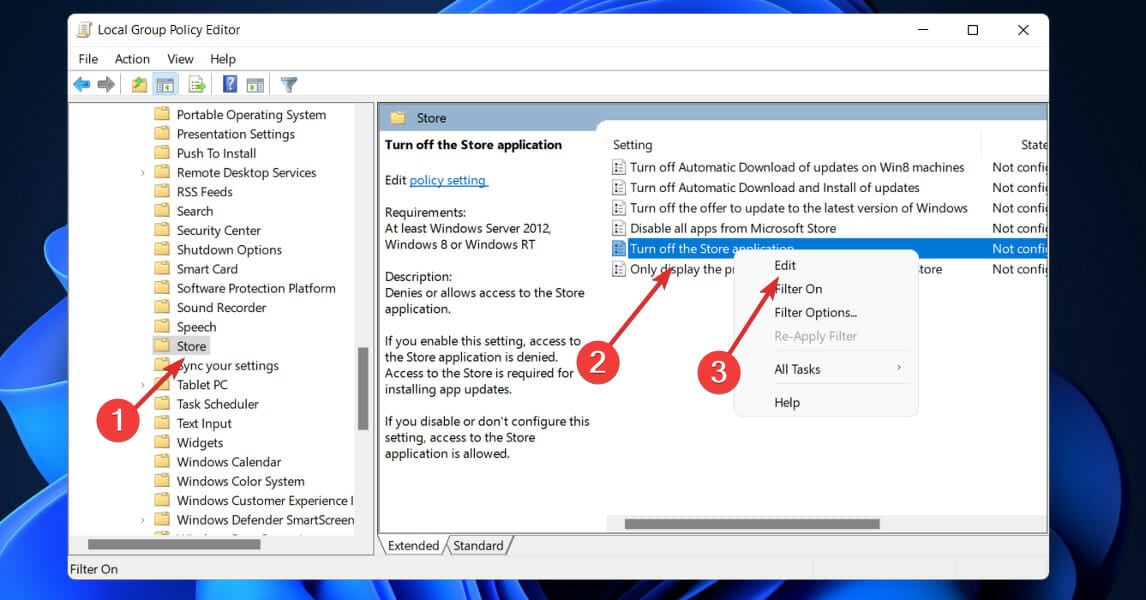Click the tree pane horizontal scrollbar thumb
The image size is (1146, 600).
click(174, 544)
